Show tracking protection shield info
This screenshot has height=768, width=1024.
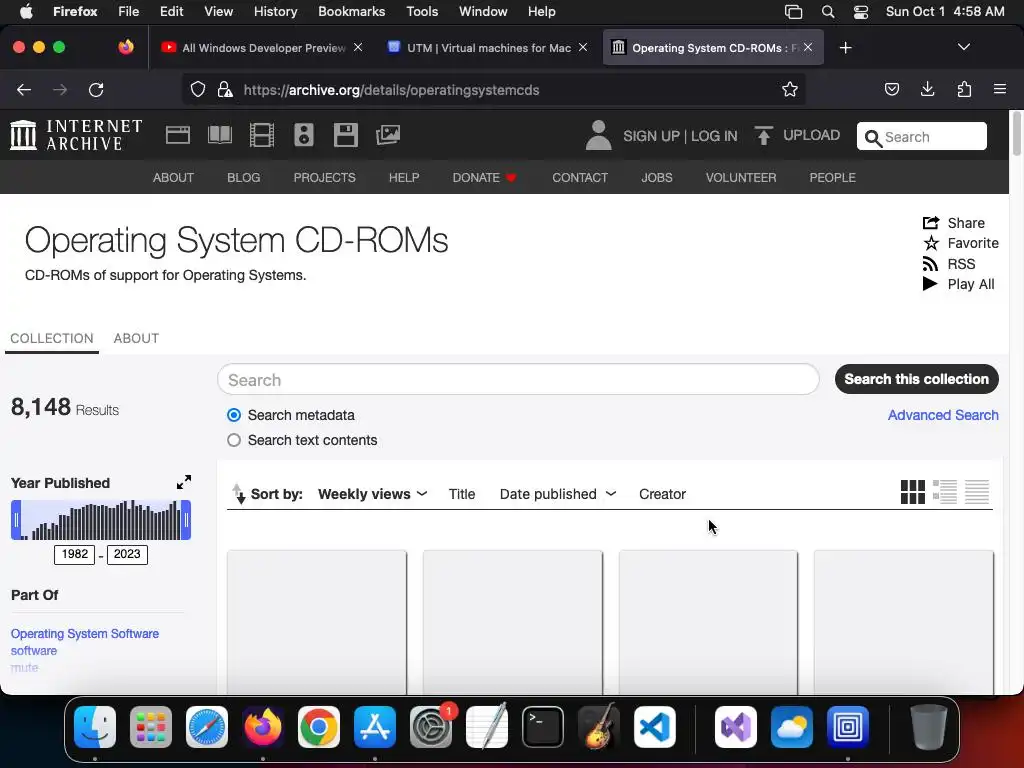[198, 89]
